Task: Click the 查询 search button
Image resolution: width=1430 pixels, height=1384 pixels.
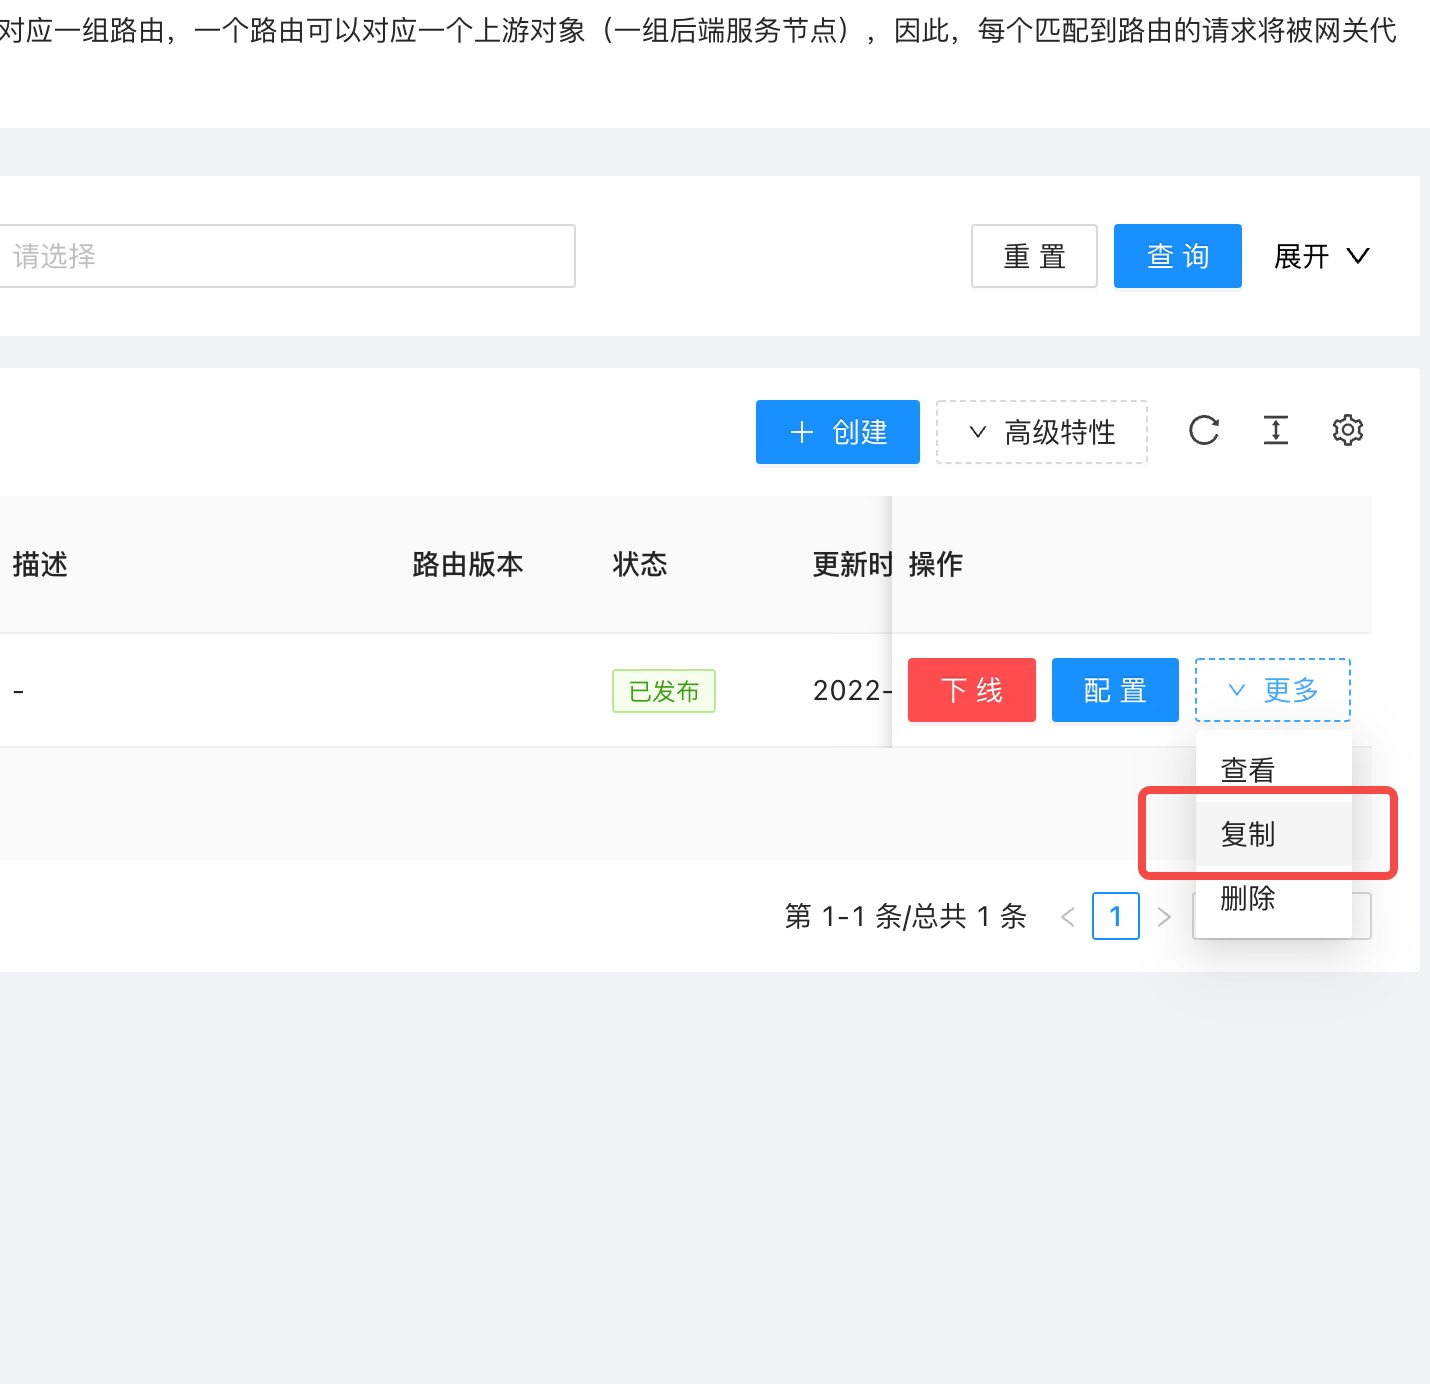Action: (x=1177, y=256)
